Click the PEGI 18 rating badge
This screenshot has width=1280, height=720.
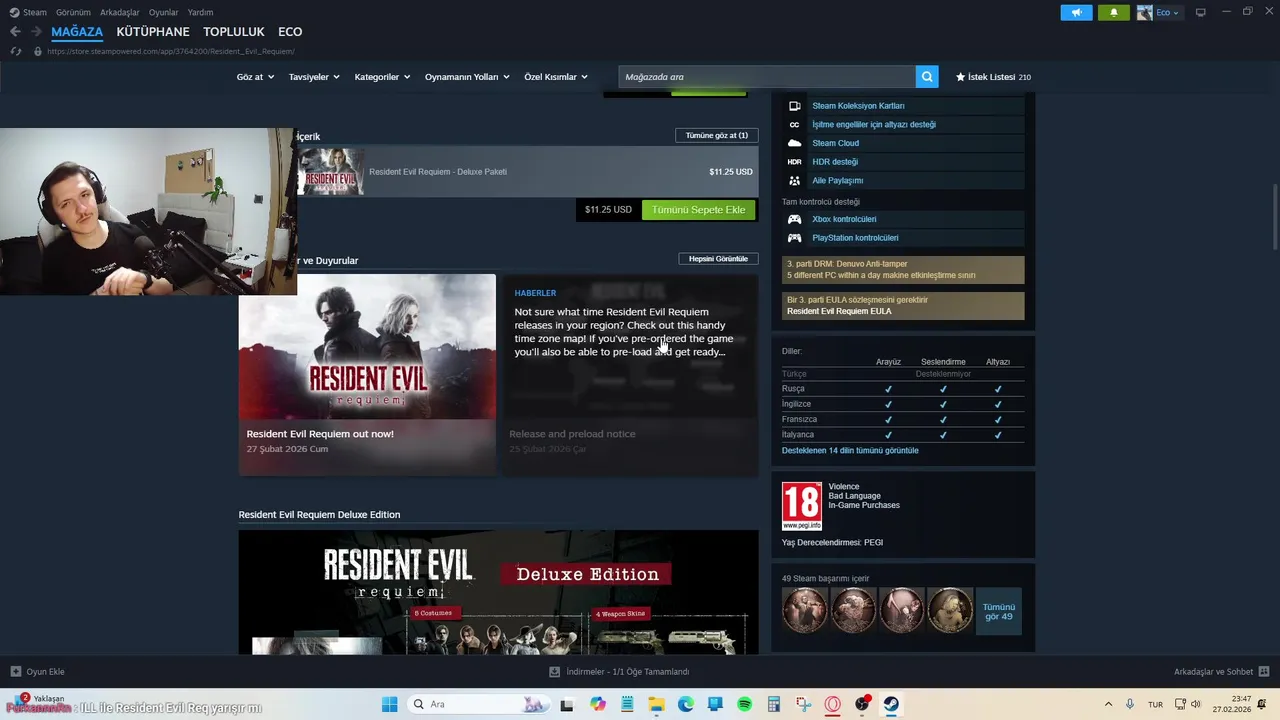pos(802,506)
